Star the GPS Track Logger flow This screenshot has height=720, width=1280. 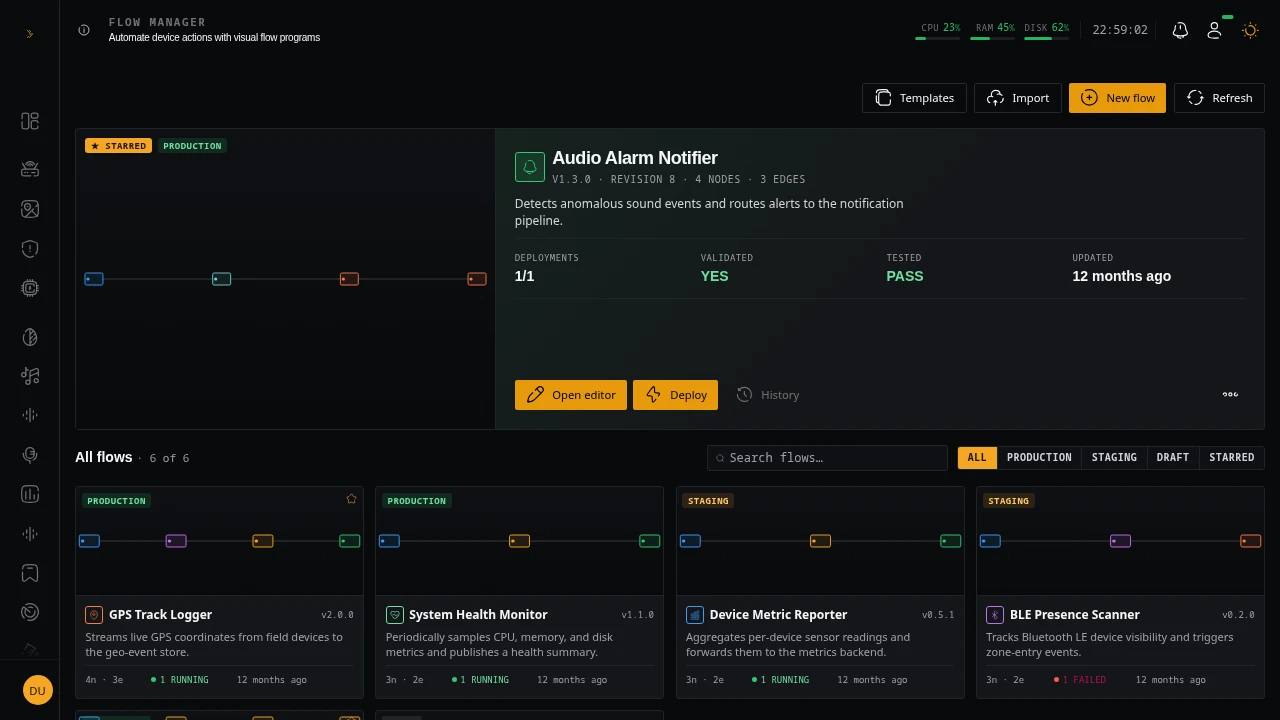pos(351,499)
